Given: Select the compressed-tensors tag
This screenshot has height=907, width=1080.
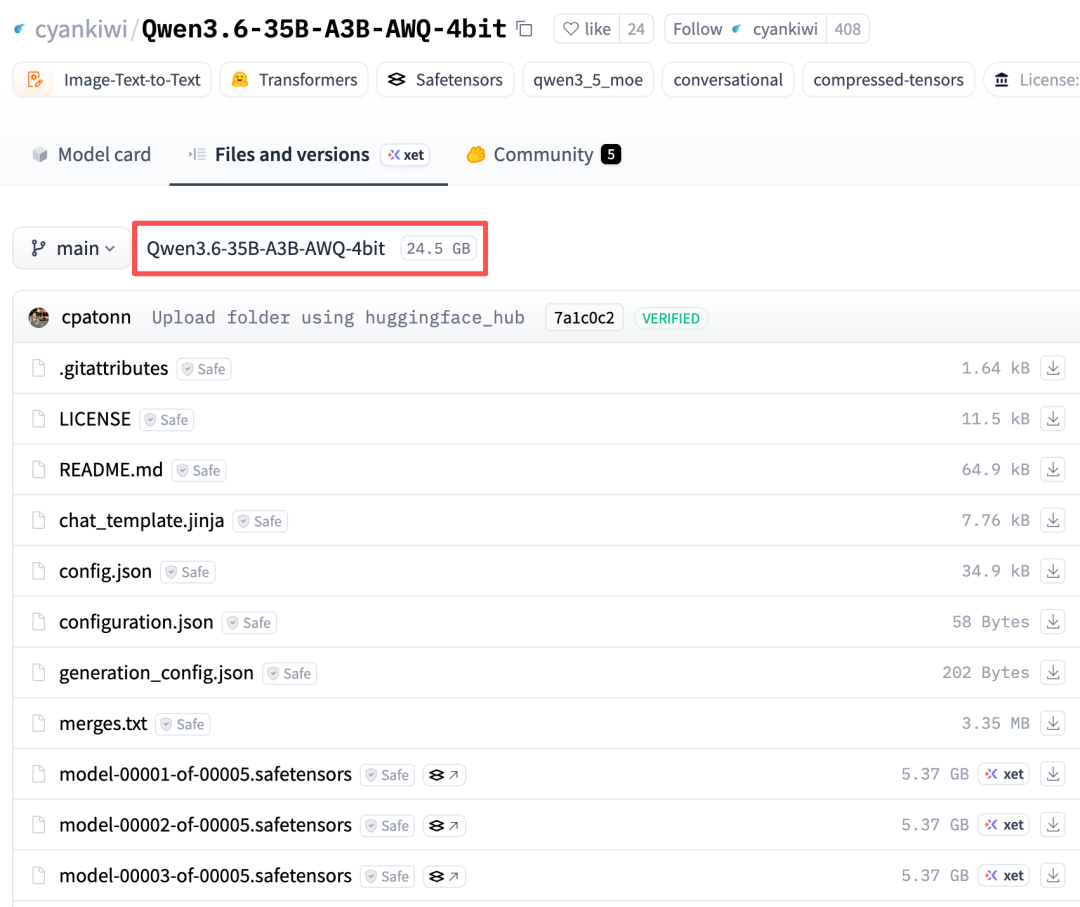Looking at the screenshot, I should (888, 80).
